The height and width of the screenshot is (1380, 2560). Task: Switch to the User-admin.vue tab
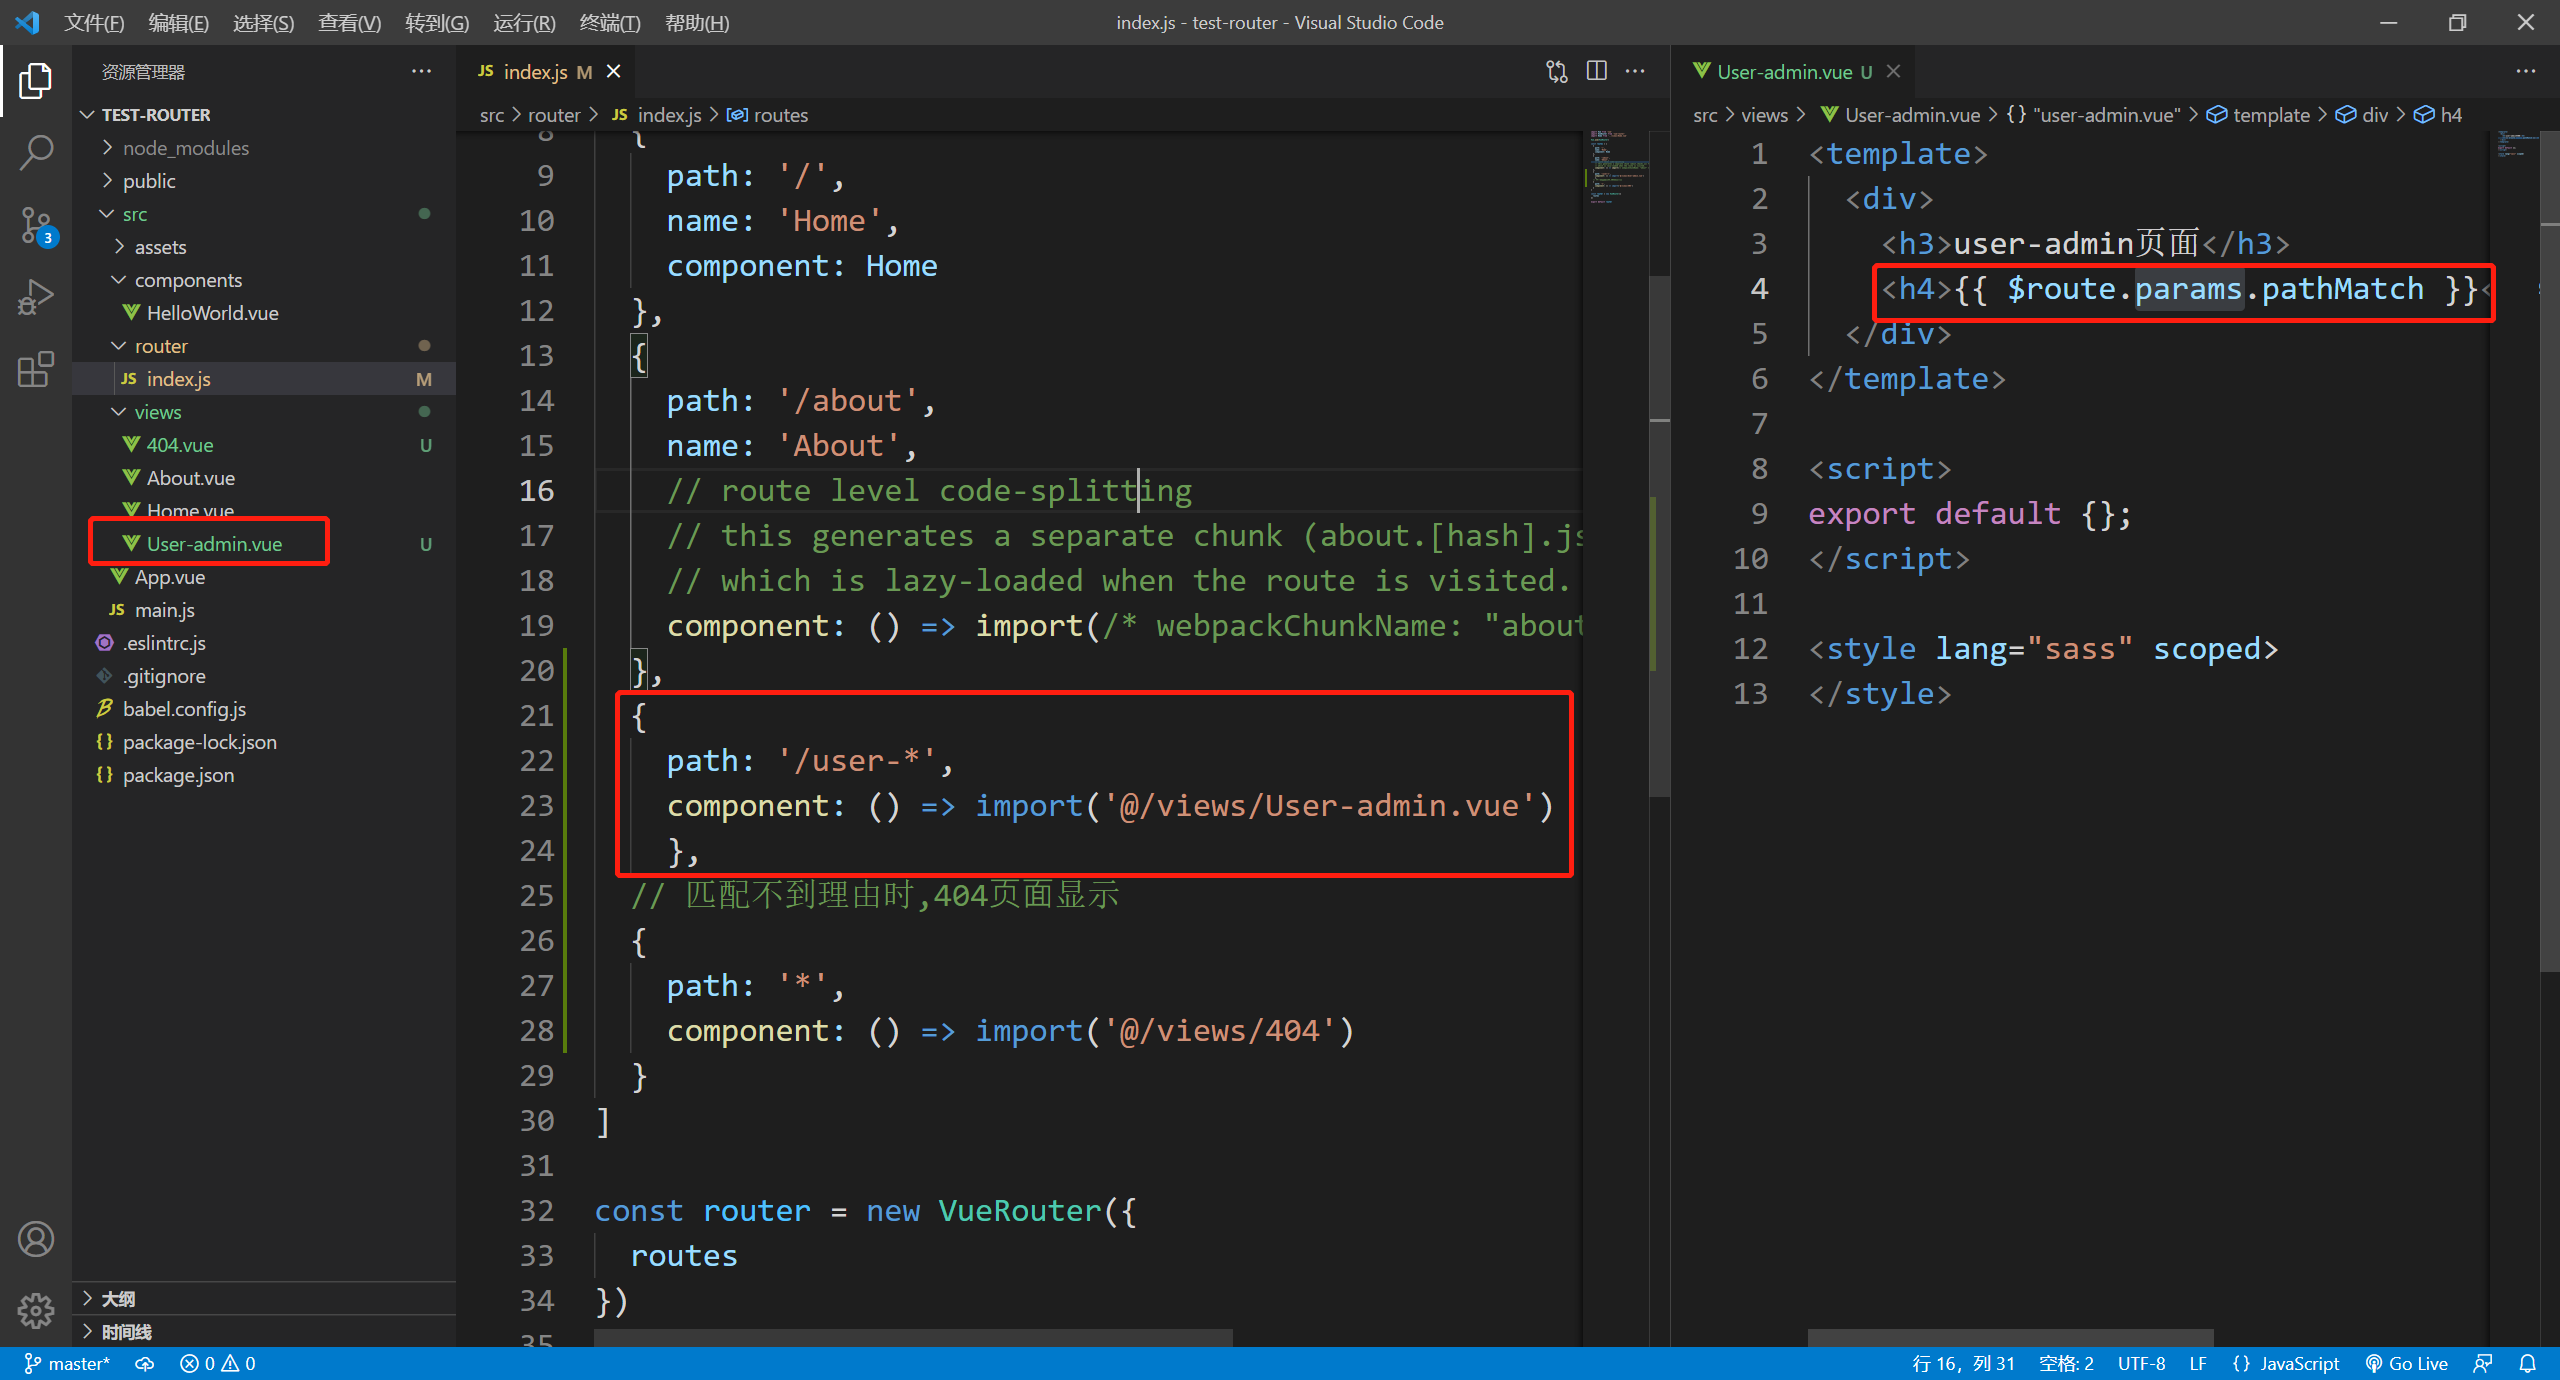tap(1784, 72)
